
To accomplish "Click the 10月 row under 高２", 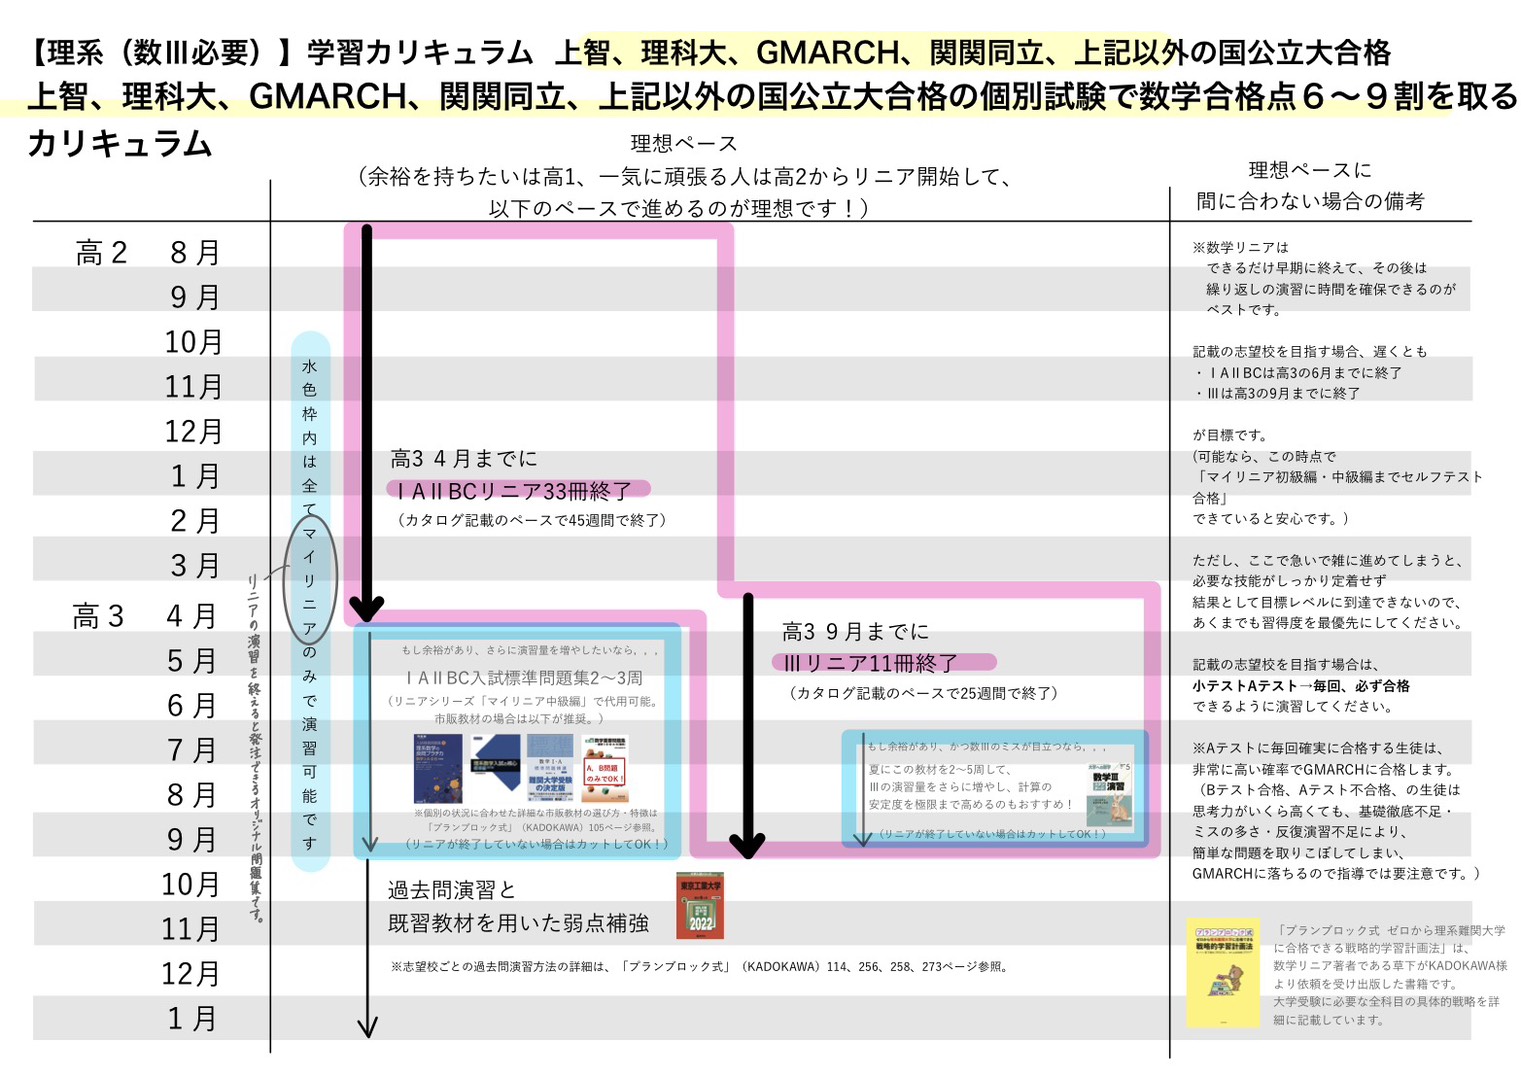I will 194,342.
